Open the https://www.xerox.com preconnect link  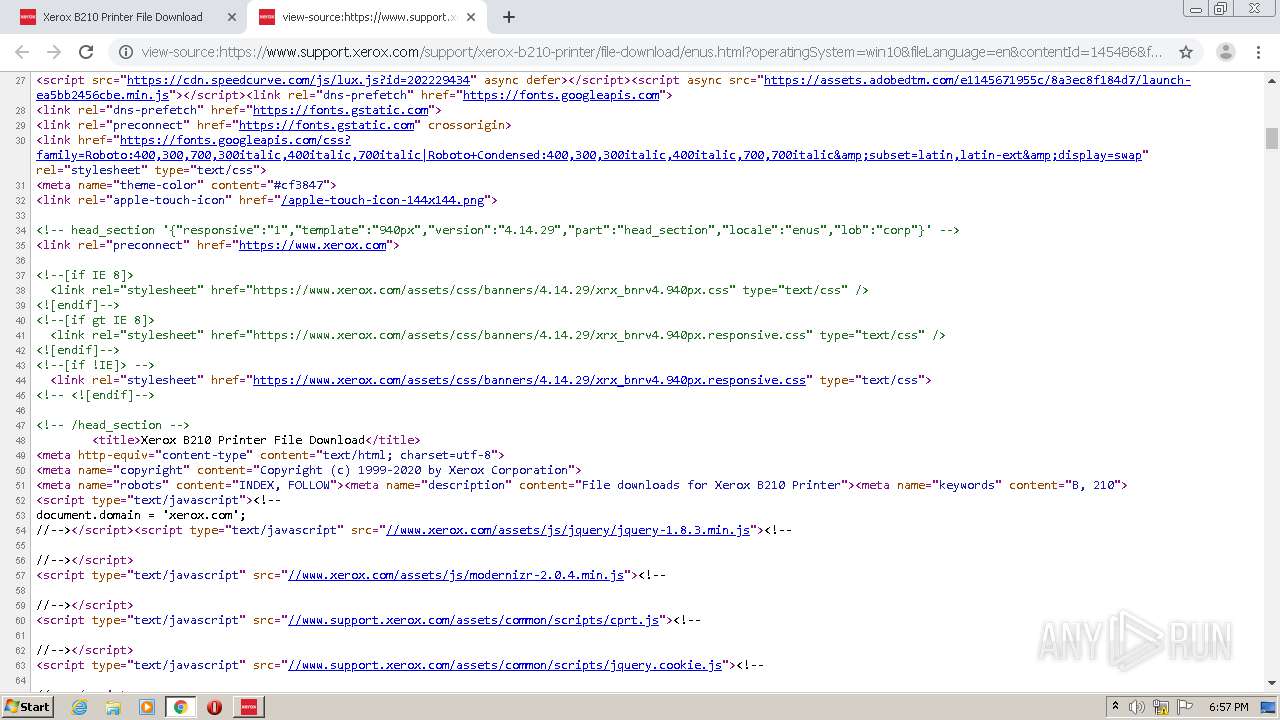click(x=312, y=245)
